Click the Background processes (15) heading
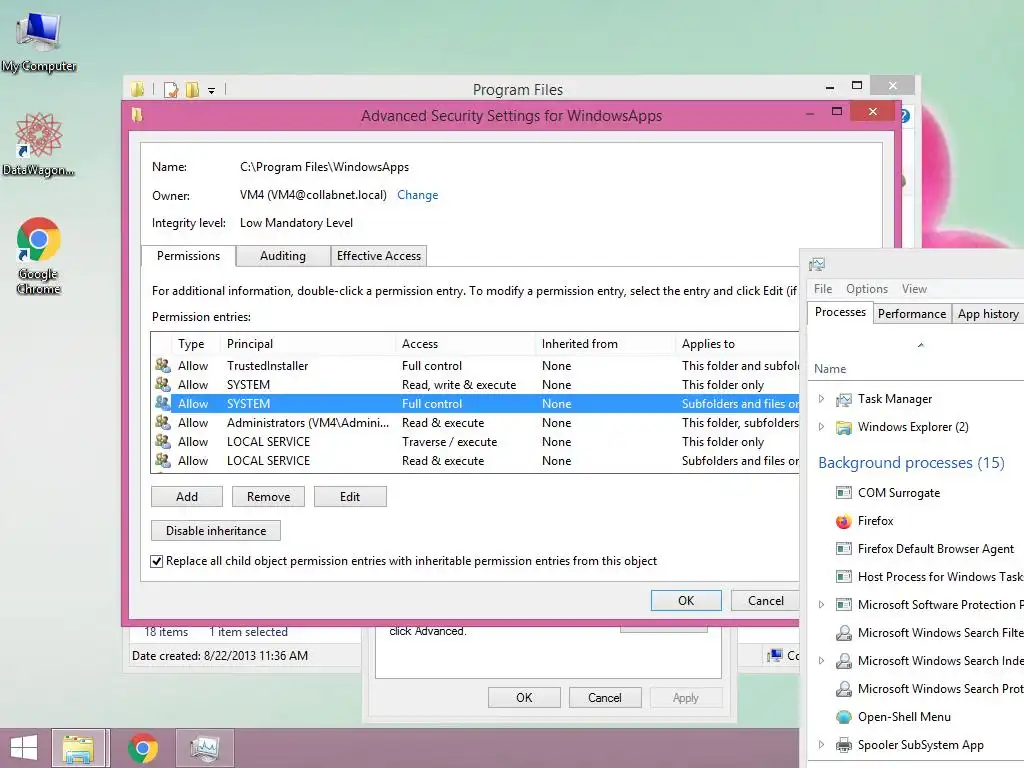The height and width of the screenshot is (768, 1024). 911,463
